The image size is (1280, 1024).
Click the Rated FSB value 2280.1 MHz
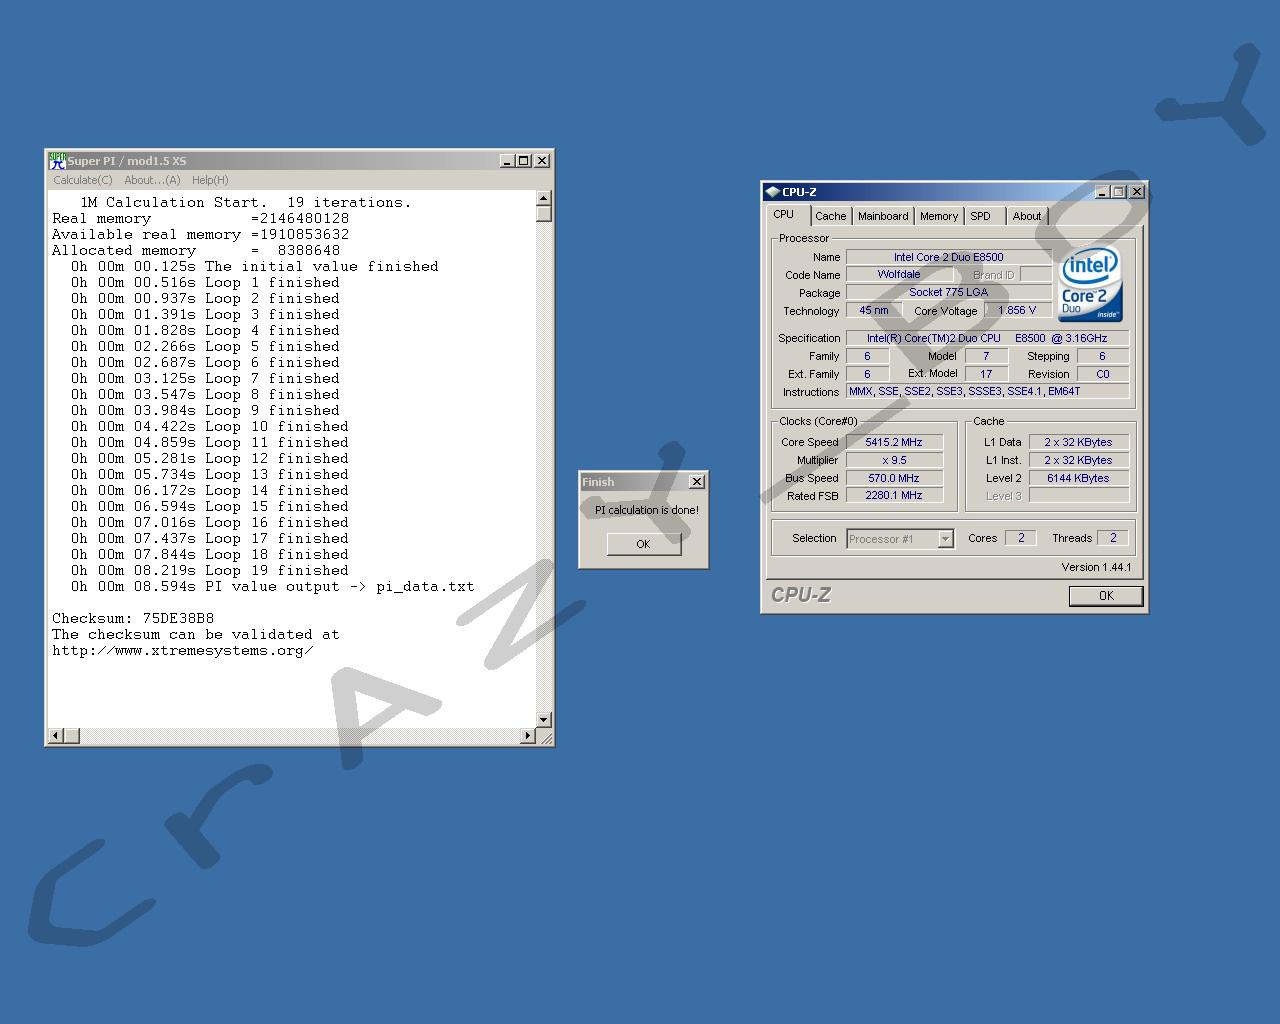pos(894,495)
